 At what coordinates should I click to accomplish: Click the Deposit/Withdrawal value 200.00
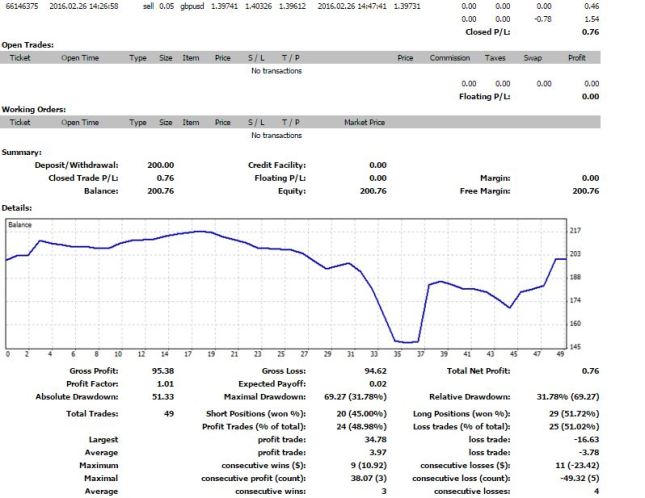160,165
